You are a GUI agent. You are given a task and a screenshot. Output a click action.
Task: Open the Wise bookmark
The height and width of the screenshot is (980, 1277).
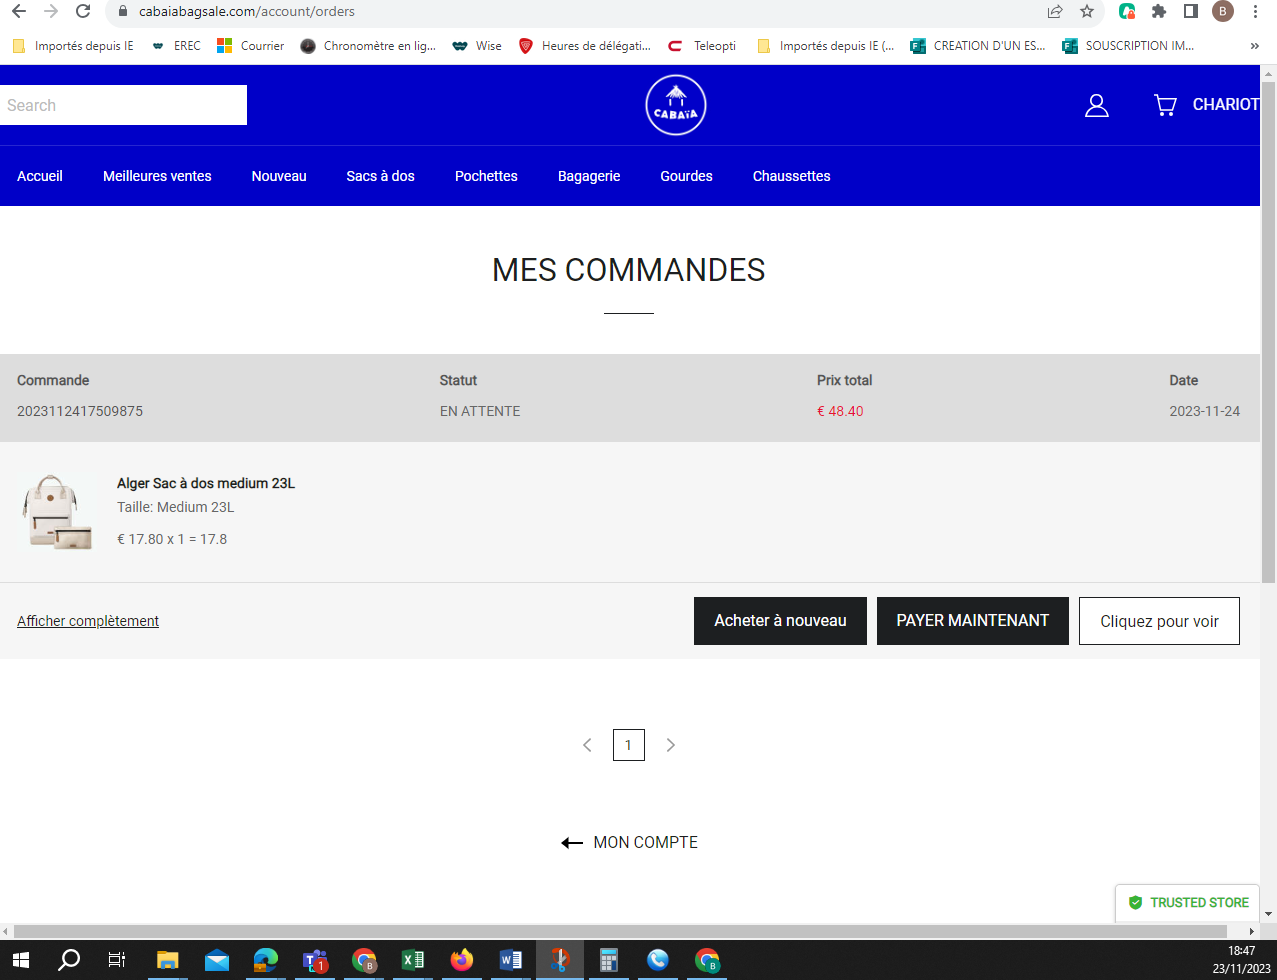[x=477, y=45]
